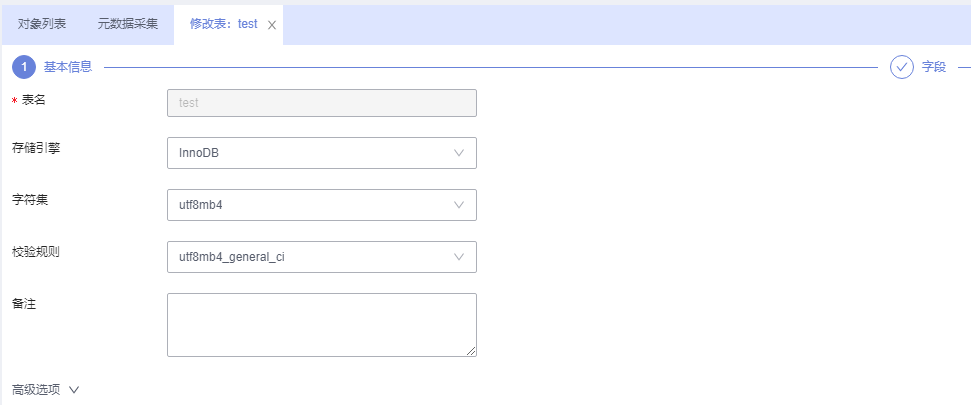The image size is (971, 405).
Task: Click the 字段 step checkmark circle
Action: pyautogui.click(x=902, y=67)
